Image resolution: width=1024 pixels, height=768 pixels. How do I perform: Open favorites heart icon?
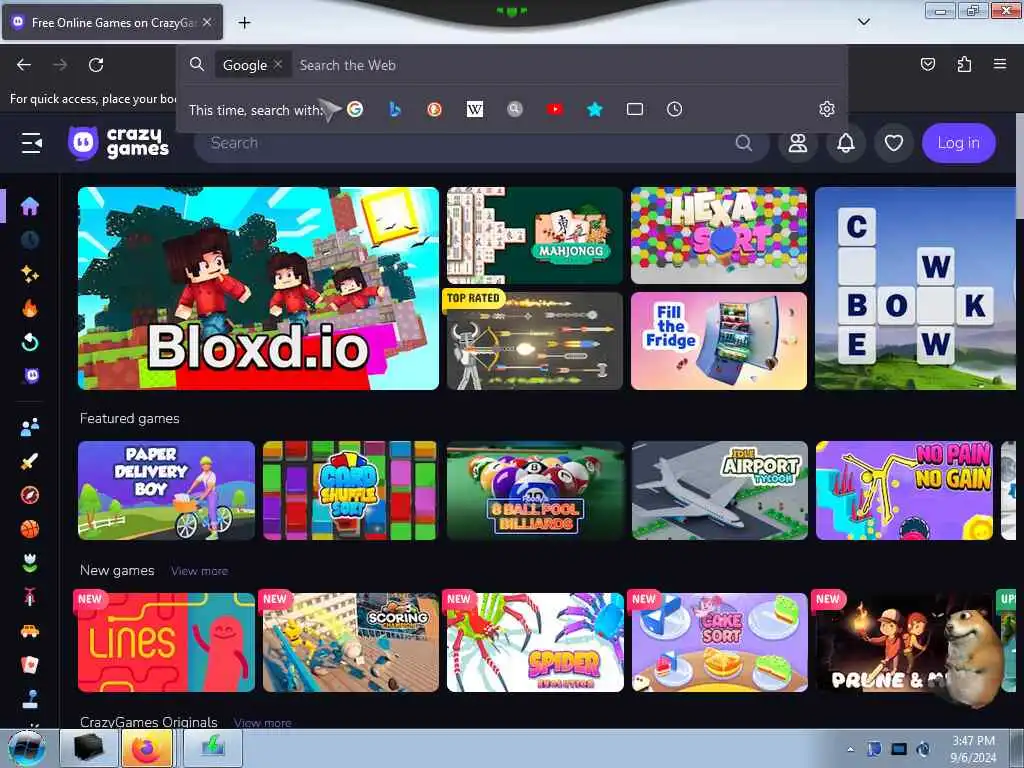point(893,143)
